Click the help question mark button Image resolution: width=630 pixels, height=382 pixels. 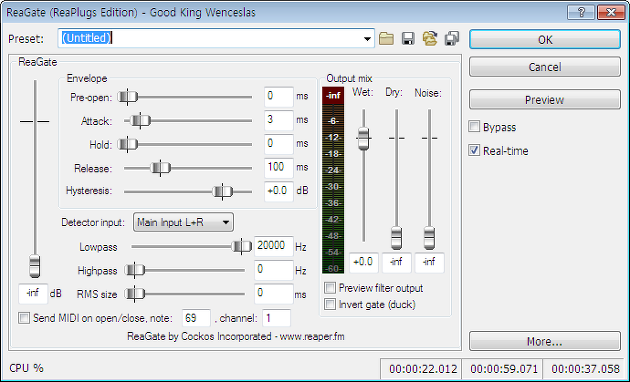581,12
